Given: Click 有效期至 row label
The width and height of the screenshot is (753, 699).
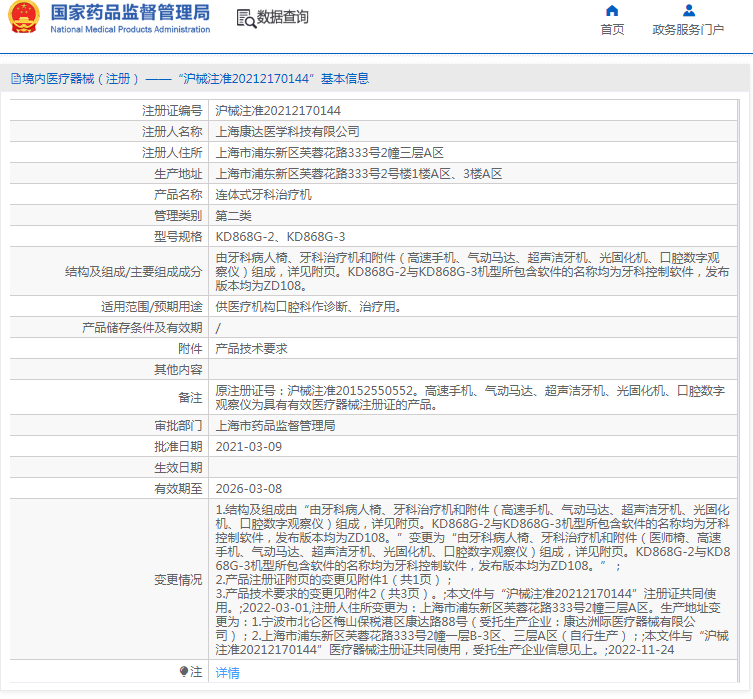Looking at the screenshot, I should (x=178, y=489).
